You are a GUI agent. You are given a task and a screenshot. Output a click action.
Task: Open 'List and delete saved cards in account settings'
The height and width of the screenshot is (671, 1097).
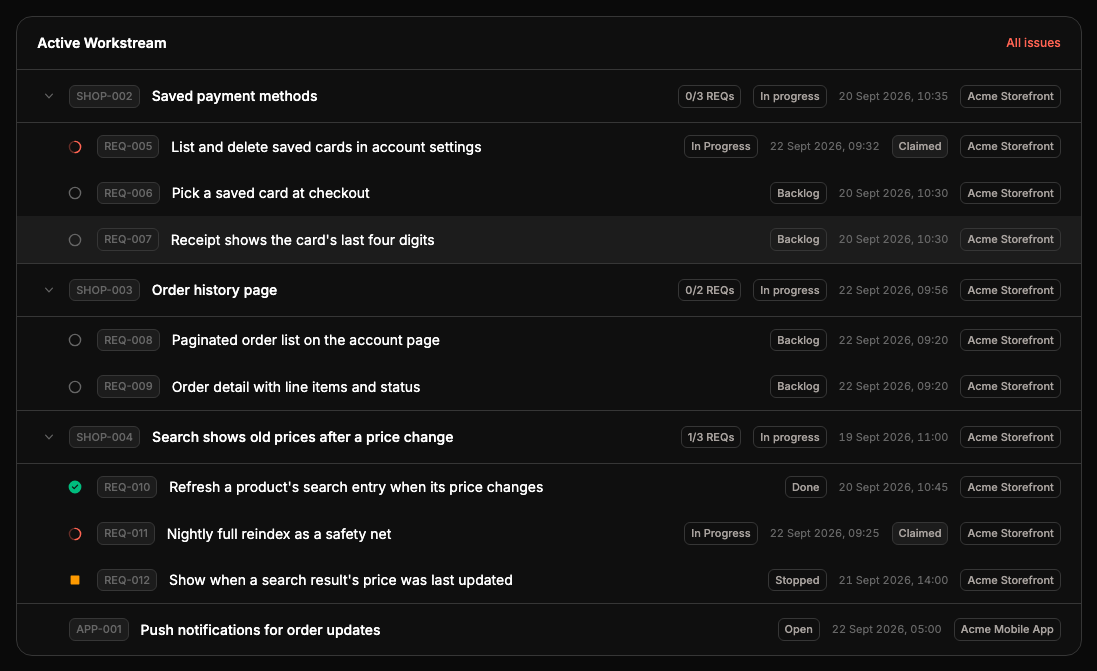[326, 147]
